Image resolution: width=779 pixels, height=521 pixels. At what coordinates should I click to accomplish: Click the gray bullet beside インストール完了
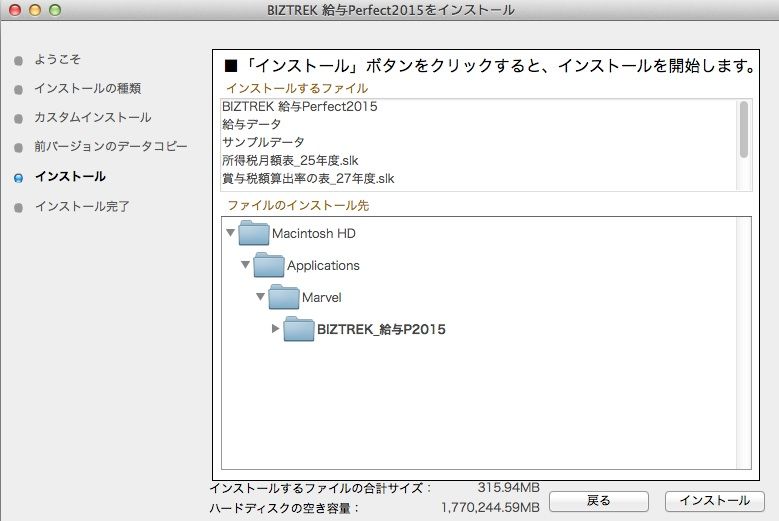click(18, 208)
